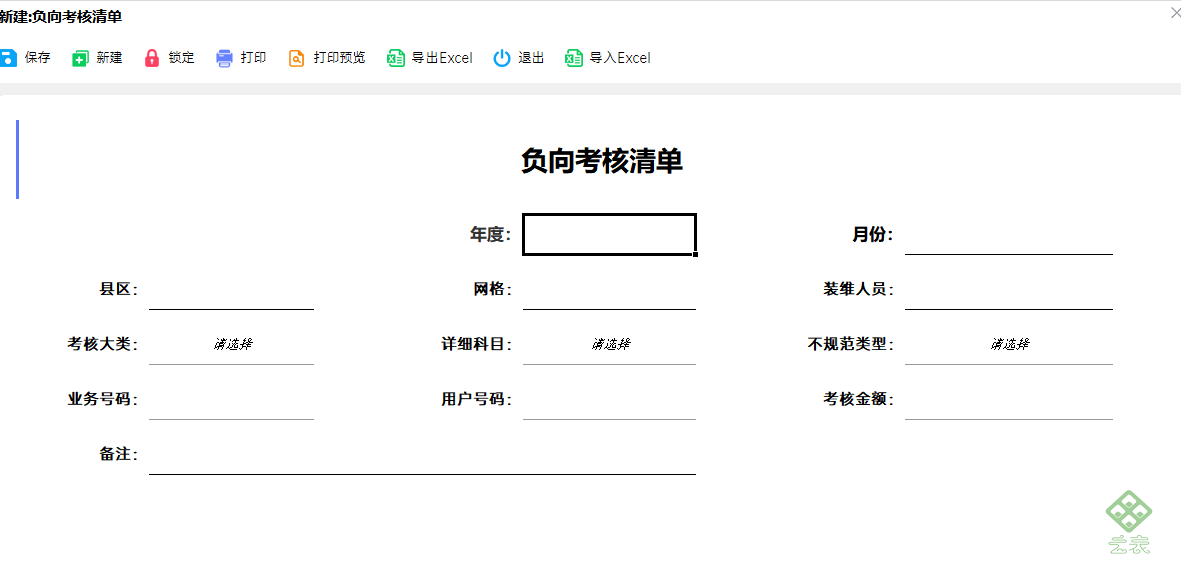Click into the 县区 field
The image size is (1181, 569).
[231, 289]
